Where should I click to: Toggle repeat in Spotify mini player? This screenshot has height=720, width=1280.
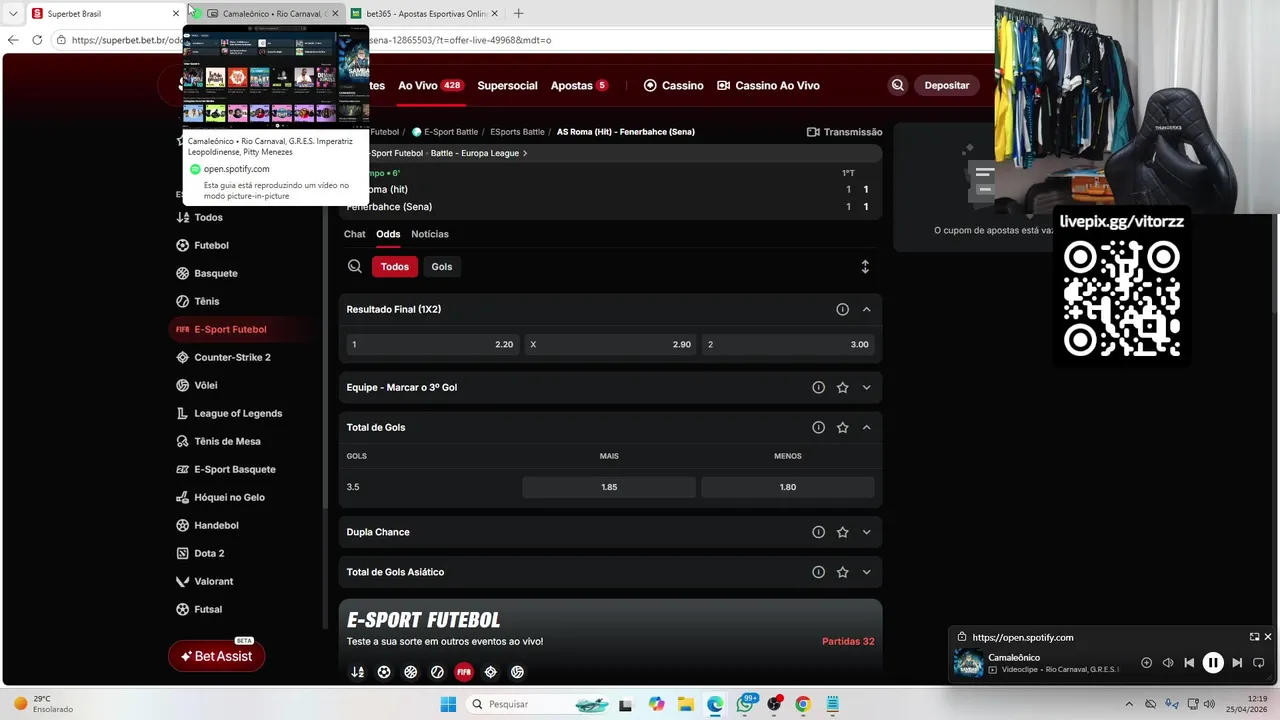coord(1259,663)
